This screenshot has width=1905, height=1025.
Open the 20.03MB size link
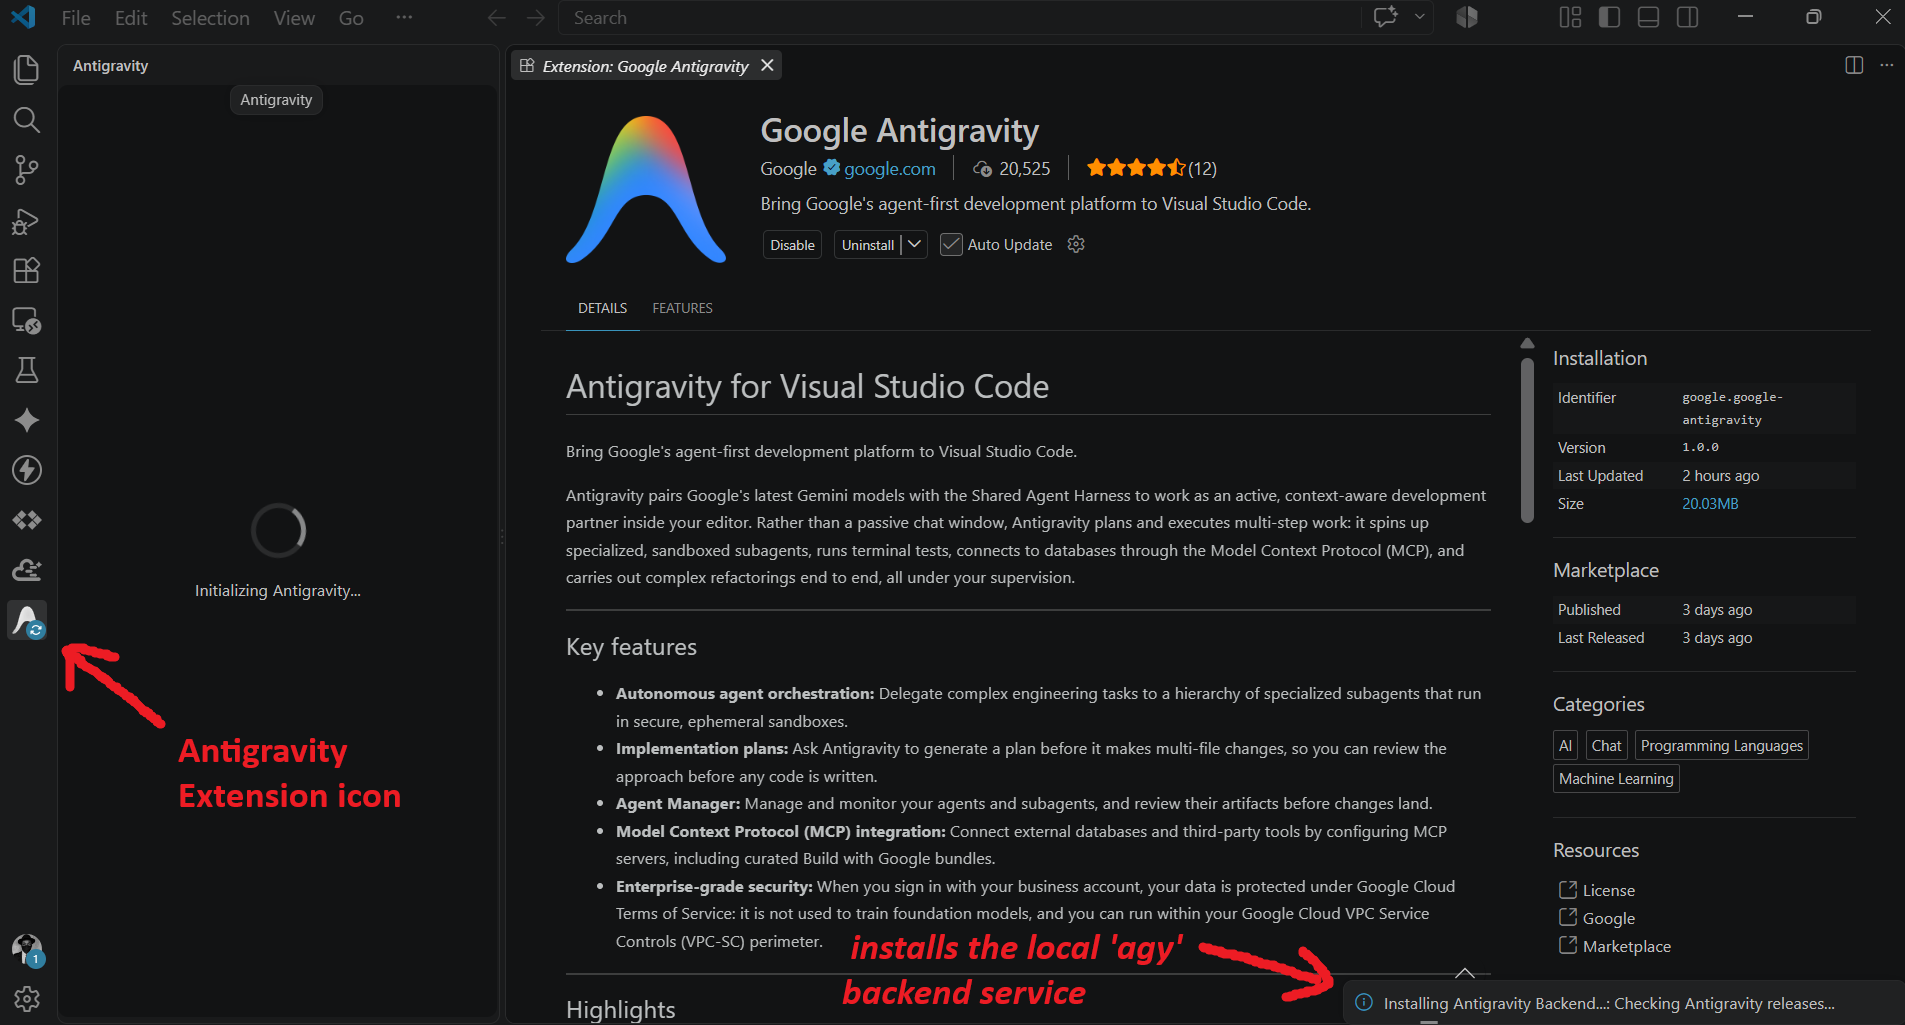(x=1710, y=504)
